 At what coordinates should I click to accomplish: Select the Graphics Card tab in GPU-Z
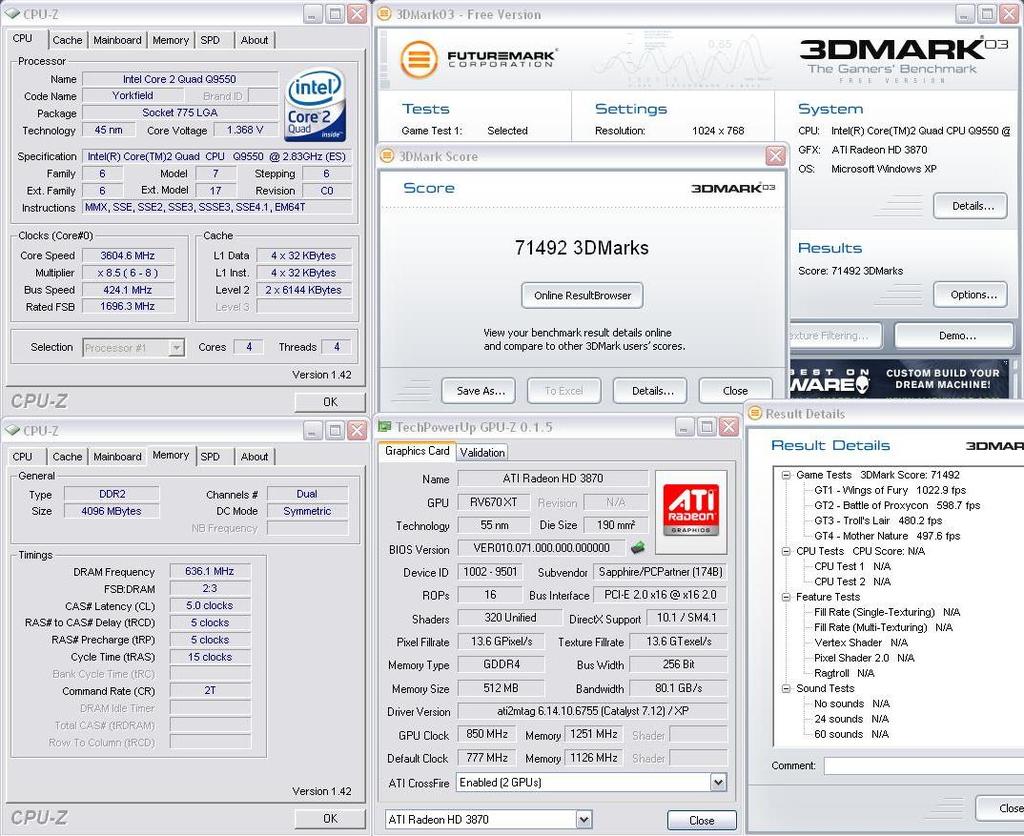click(x=417, y=451)
